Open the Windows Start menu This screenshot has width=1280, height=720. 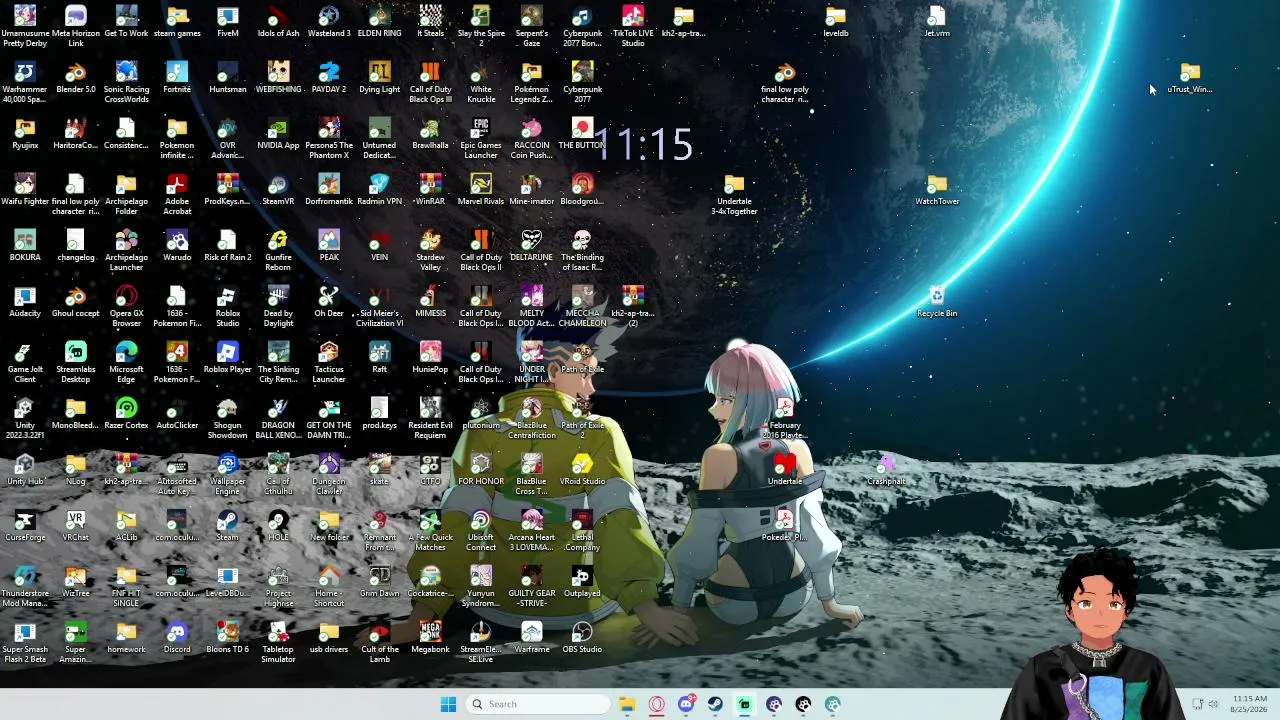pos(448,704)
